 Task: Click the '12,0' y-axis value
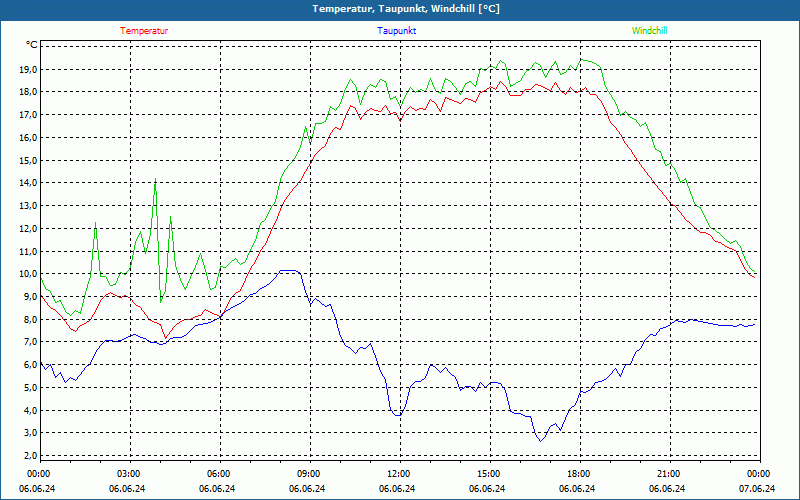tap(28, 229)
